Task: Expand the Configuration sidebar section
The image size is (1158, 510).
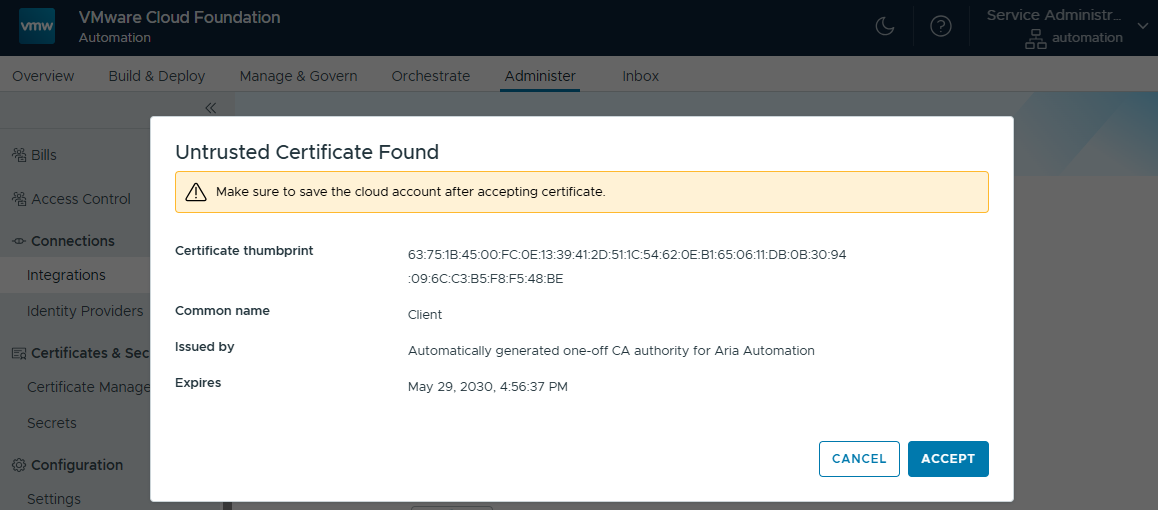Action: click(77, 465)
